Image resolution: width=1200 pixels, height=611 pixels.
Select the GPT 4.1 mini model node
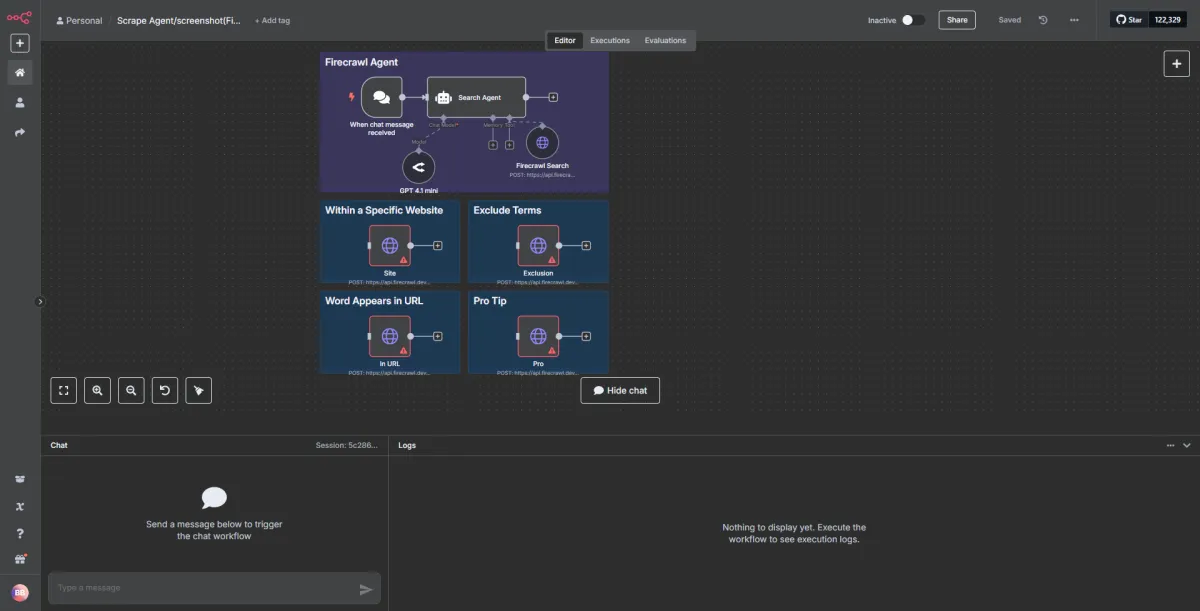point(418,167)
